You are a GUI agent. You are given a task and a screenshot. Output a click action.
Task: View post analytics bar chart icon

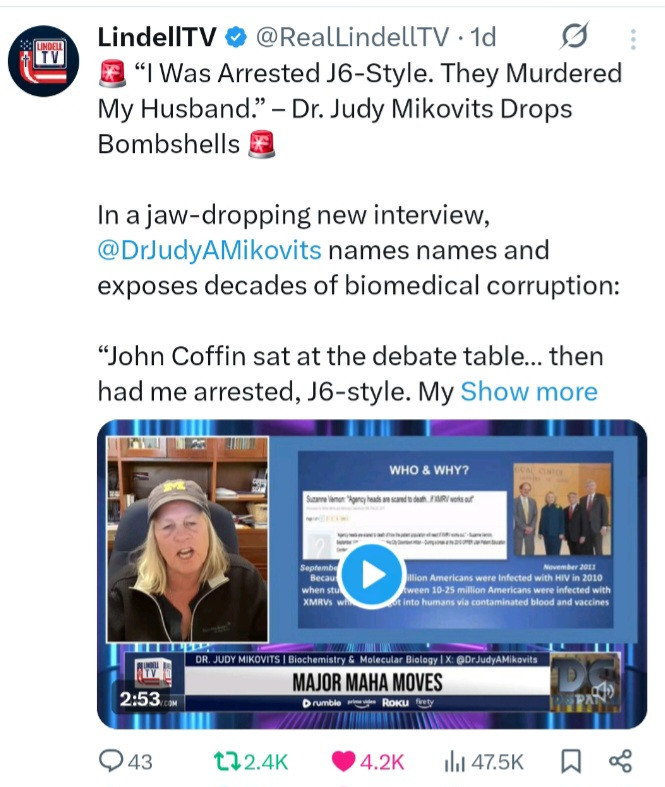(455, 762)
